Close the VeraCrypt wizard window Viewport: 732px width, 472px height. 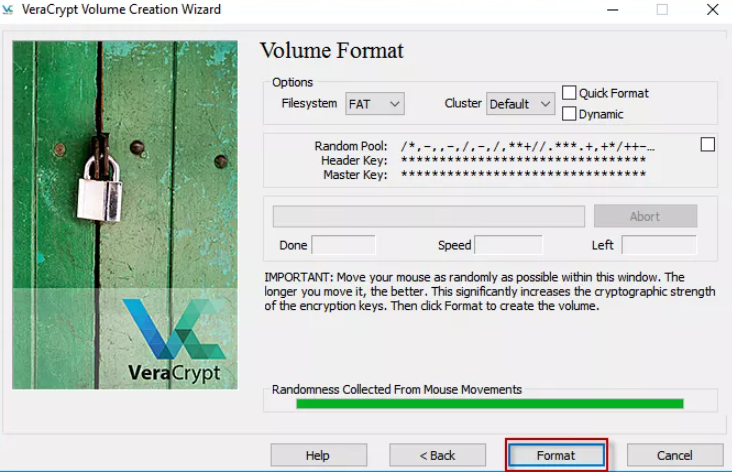pyautogui.click(x=712, y=9)
